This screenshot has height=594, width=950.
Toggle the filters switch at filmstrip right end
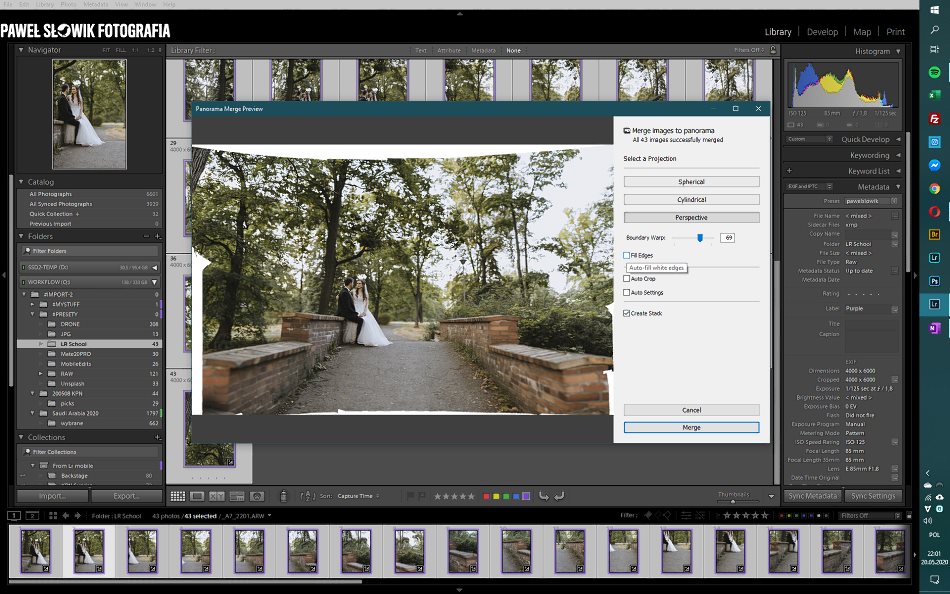click(x=908, y=516)
